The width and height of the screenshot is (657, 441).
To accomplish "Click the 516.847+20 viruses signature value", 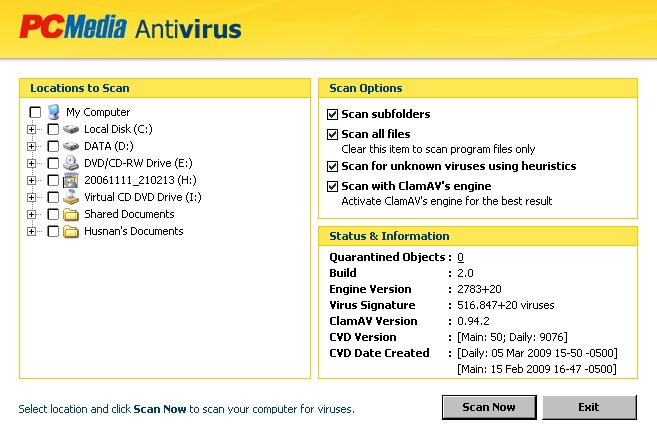I will 506,305.
